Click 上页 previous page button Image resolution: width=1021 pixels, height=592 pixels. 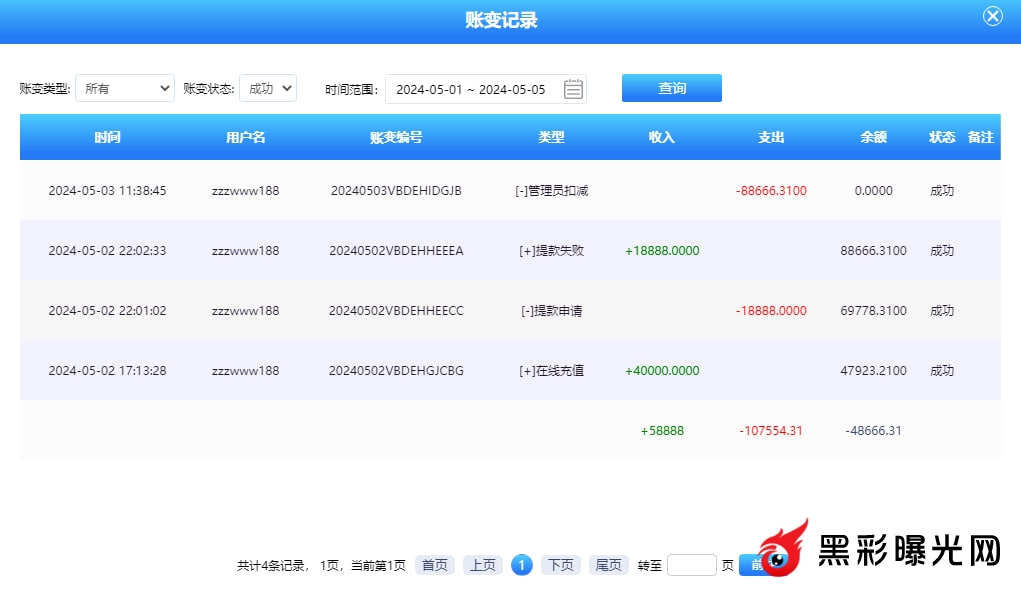[x=483, y=565]
